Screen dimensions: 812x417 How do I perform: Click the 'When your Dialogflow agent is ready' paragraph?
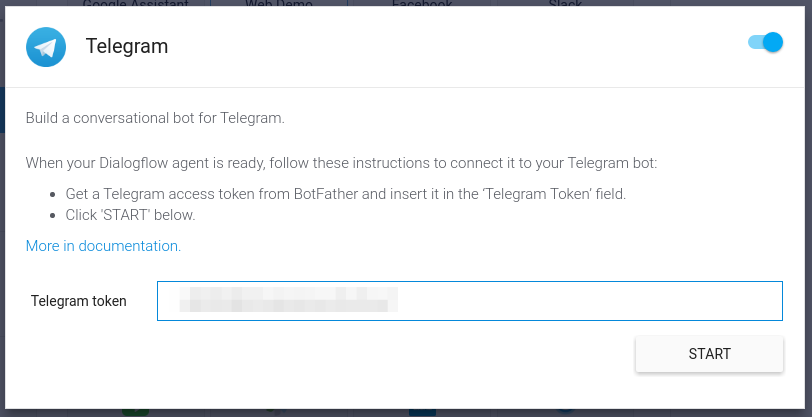pyautogui.click(x=342, y=163)
